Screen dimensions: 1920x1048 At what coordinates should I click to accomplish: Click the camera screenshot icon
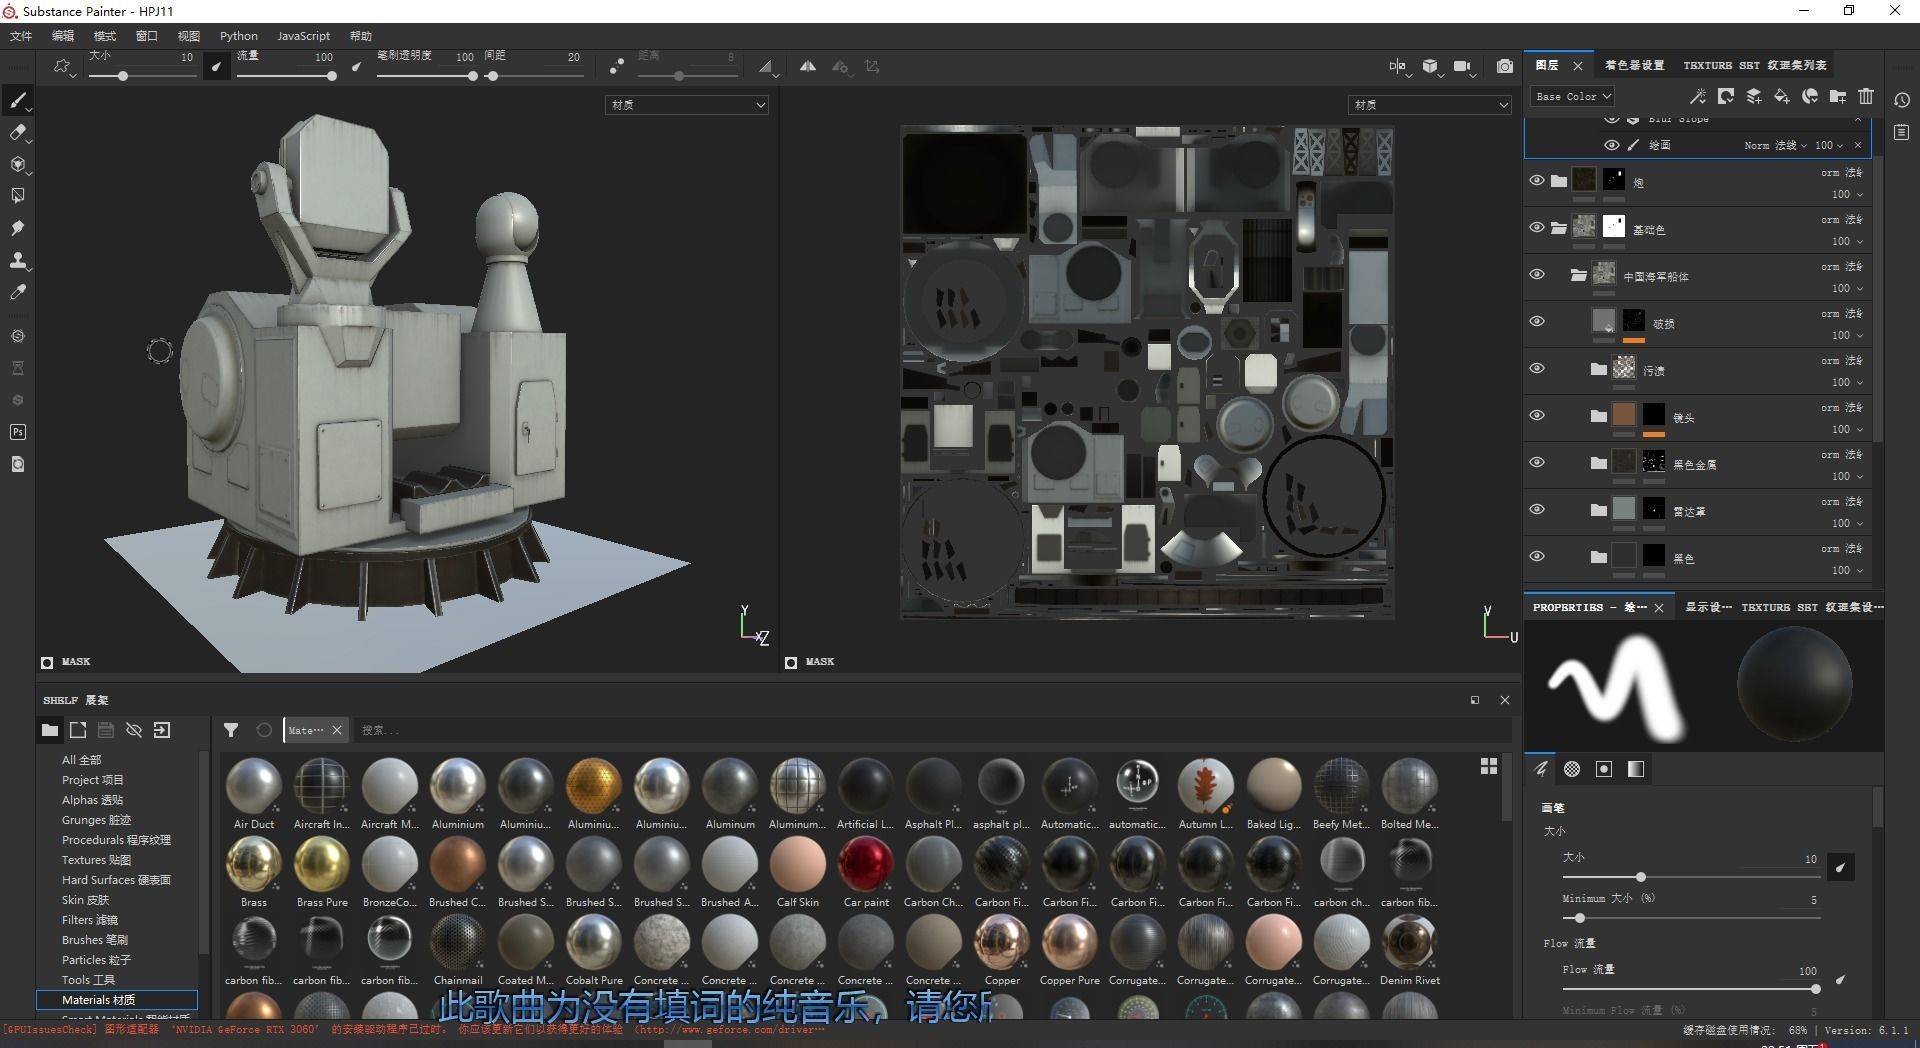(1504, 66)
